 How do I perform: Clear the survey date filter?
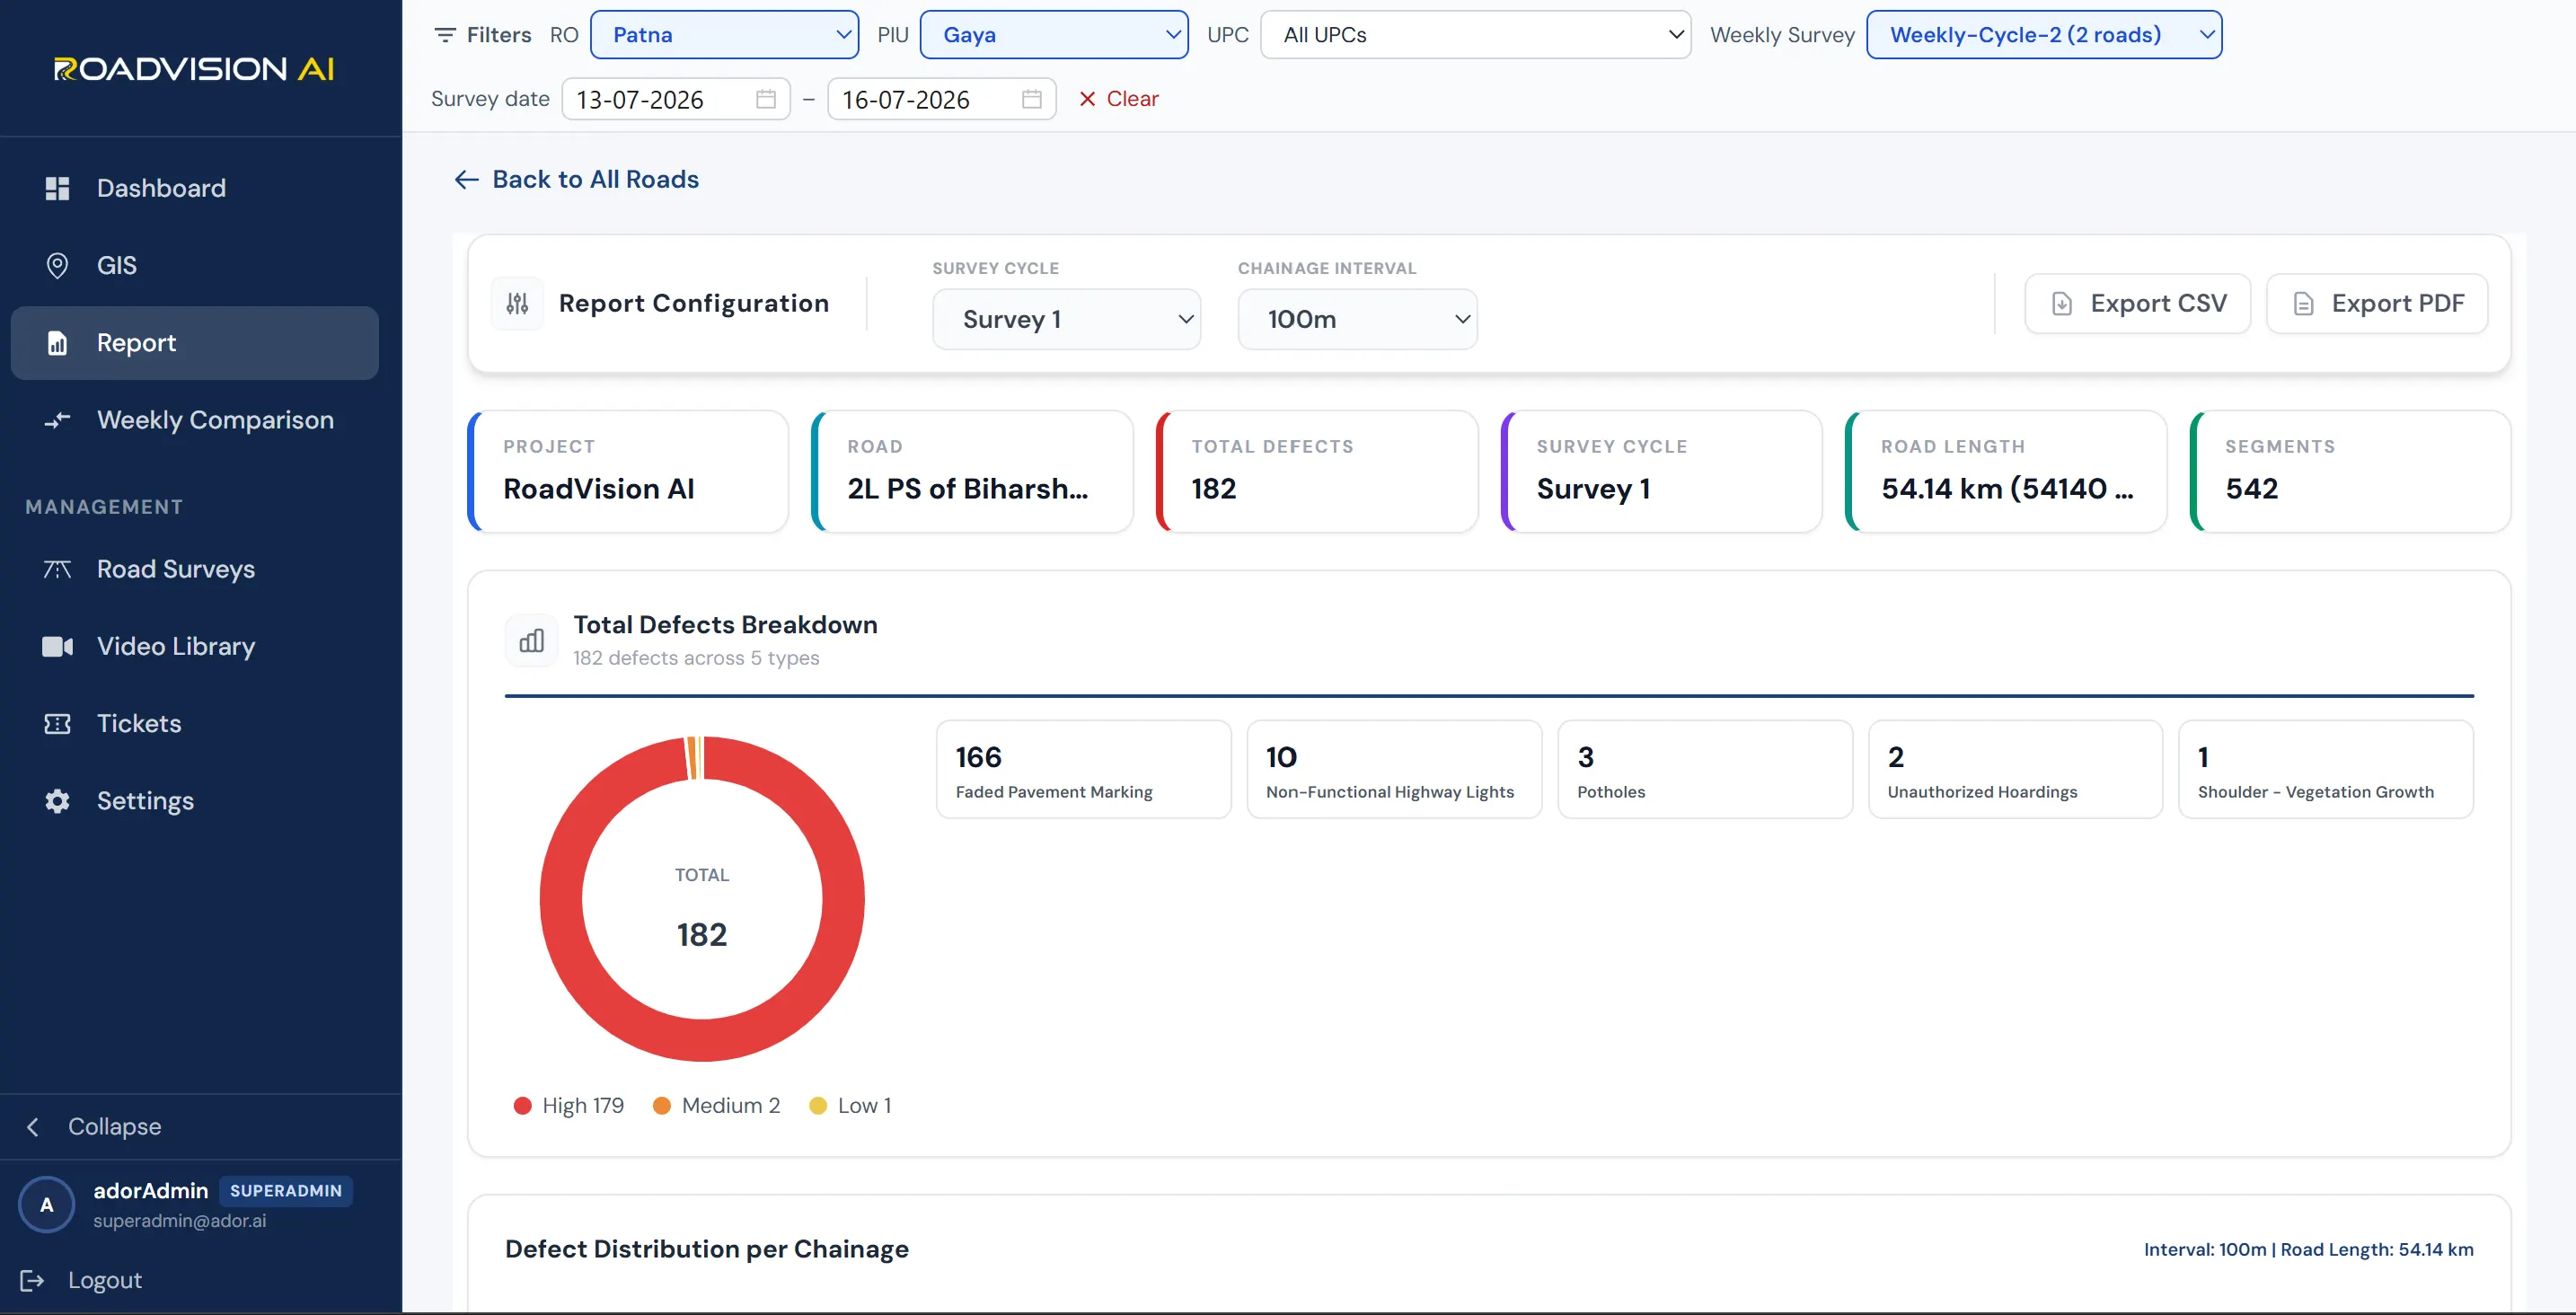point(1118,99)
